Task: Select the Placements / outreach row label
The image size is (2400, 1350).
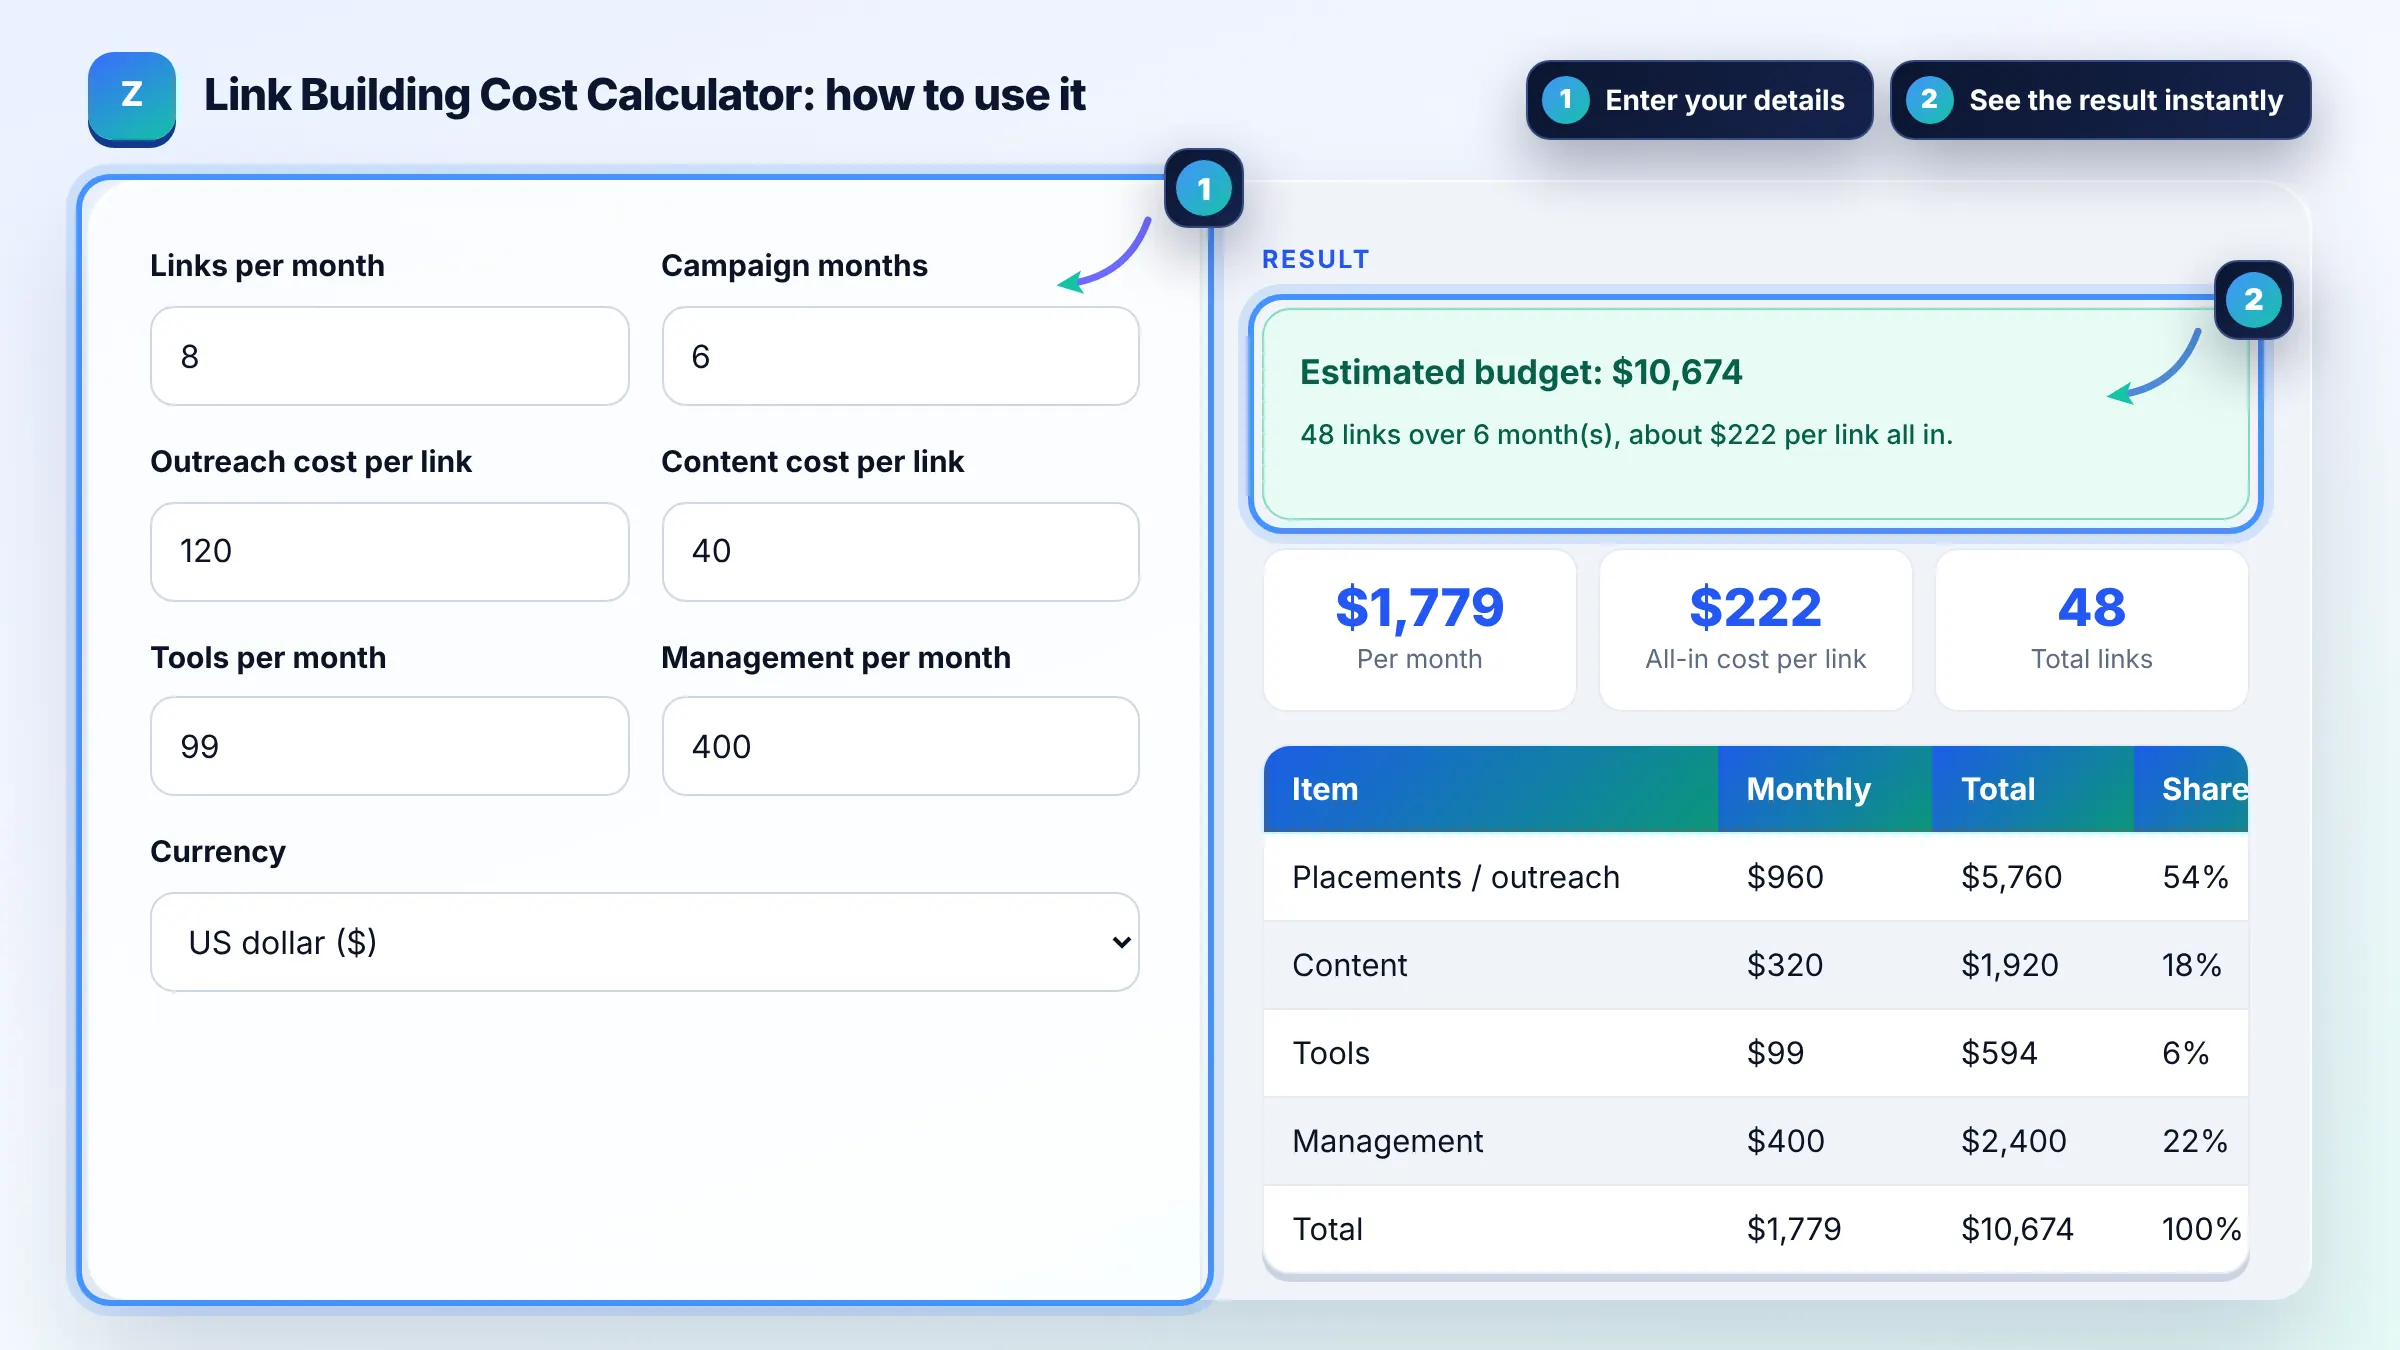Action: click(x=1455, y=877)
